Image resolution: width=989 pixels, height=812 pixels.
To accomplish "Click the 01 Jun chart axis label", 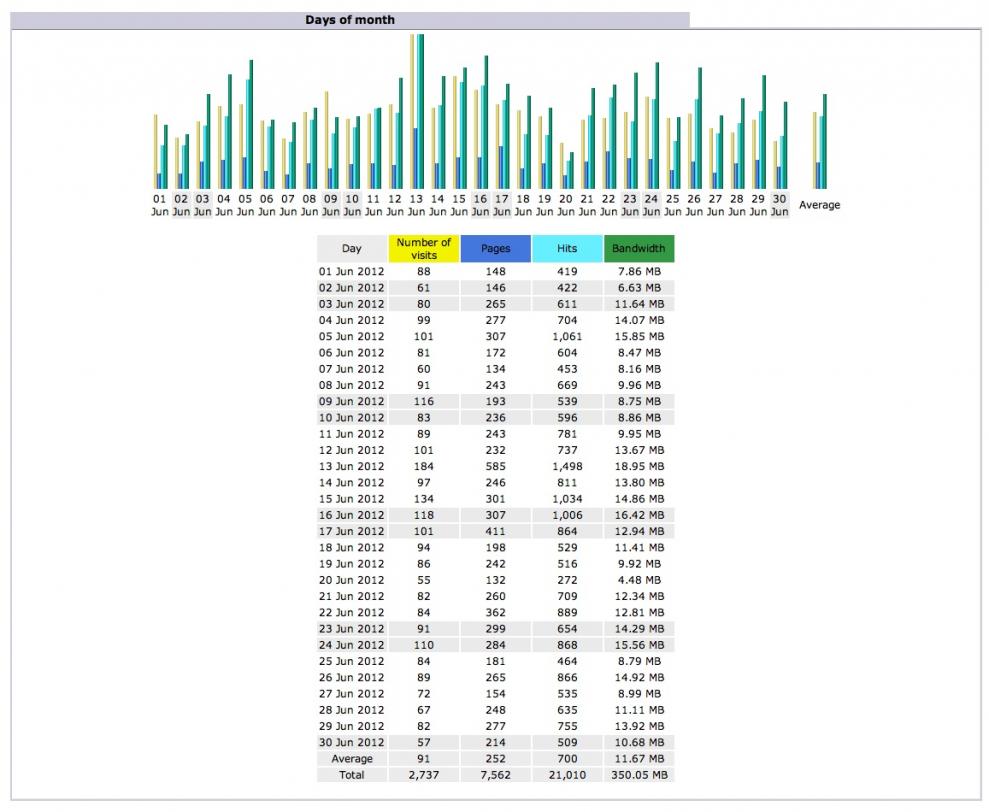I will click(160, 205).
